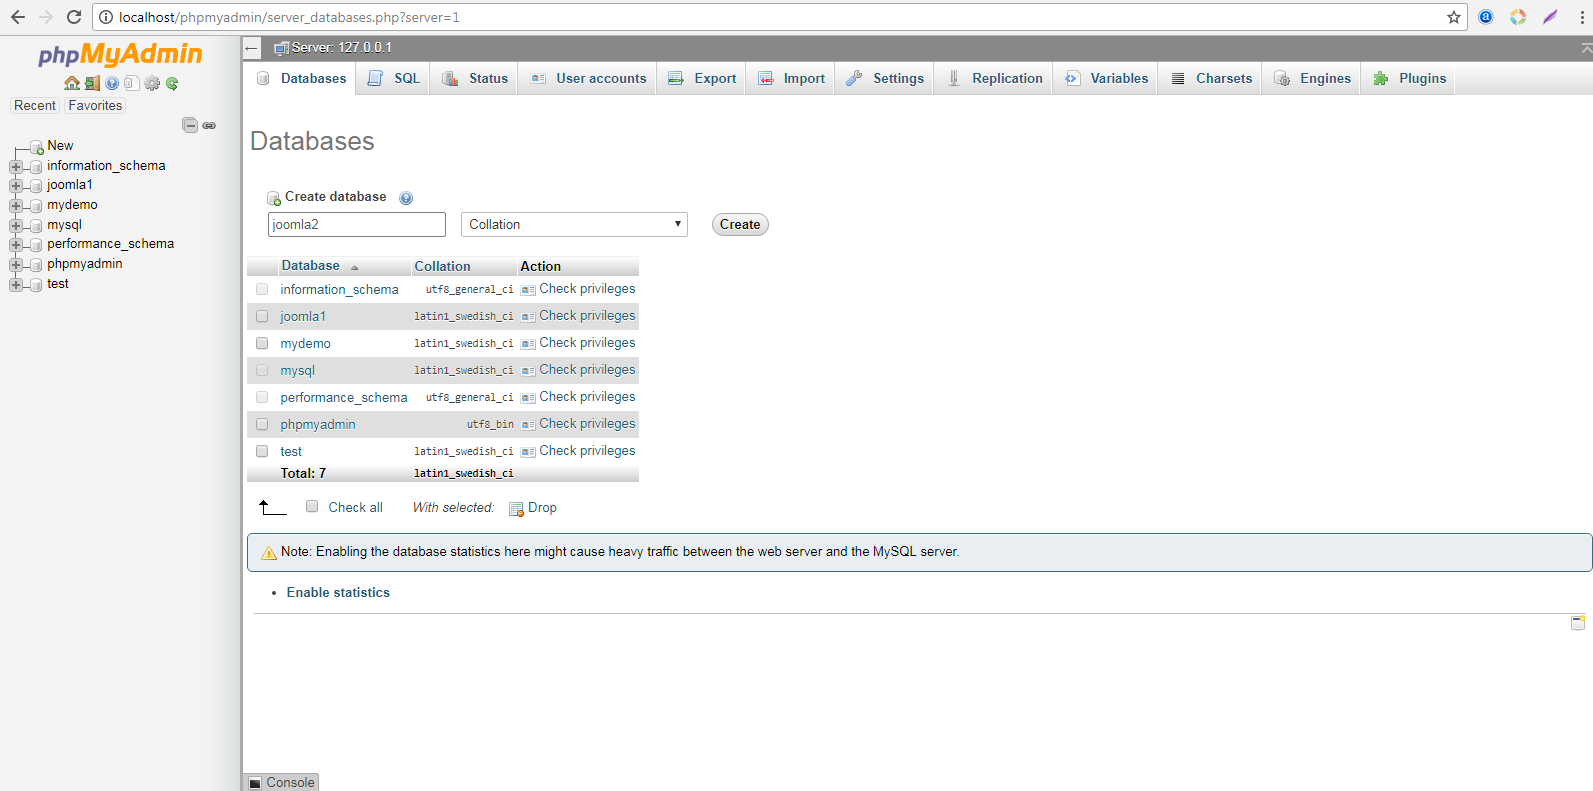Click the Log out door icon
The width and height of the screenshot is (1593, 791).
92,83
